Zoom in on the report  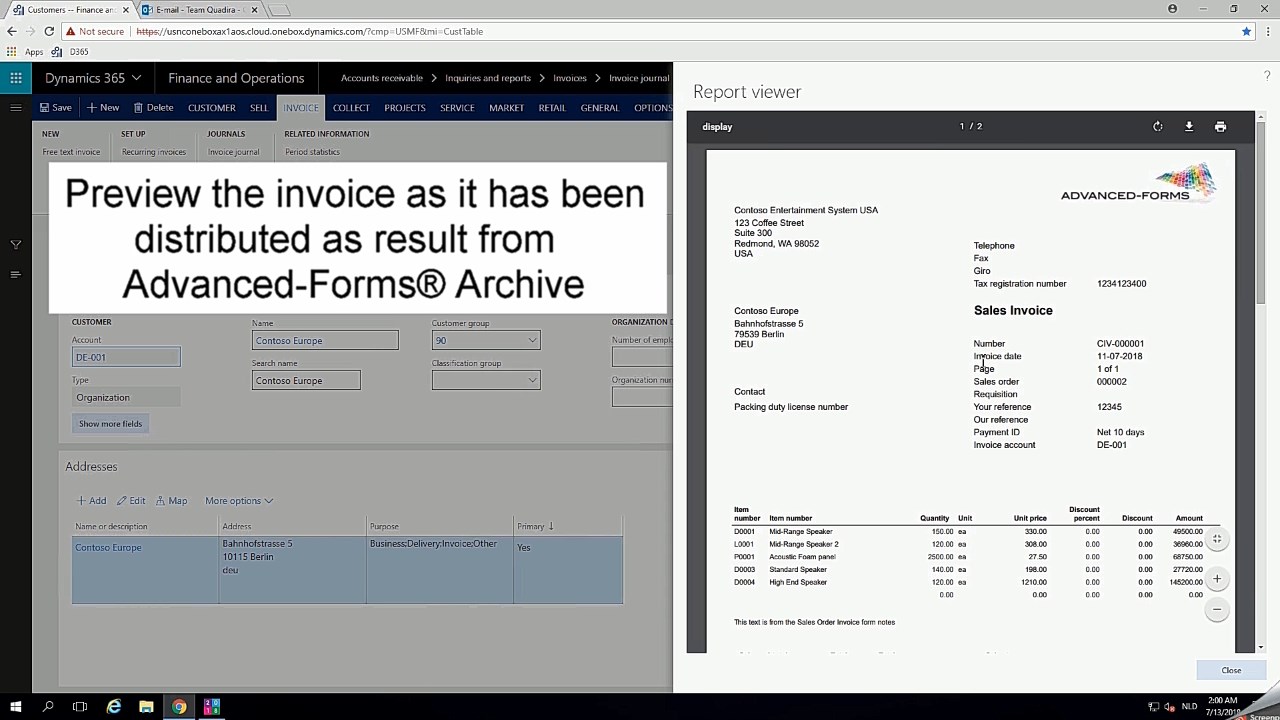[x=1217, y=579]
